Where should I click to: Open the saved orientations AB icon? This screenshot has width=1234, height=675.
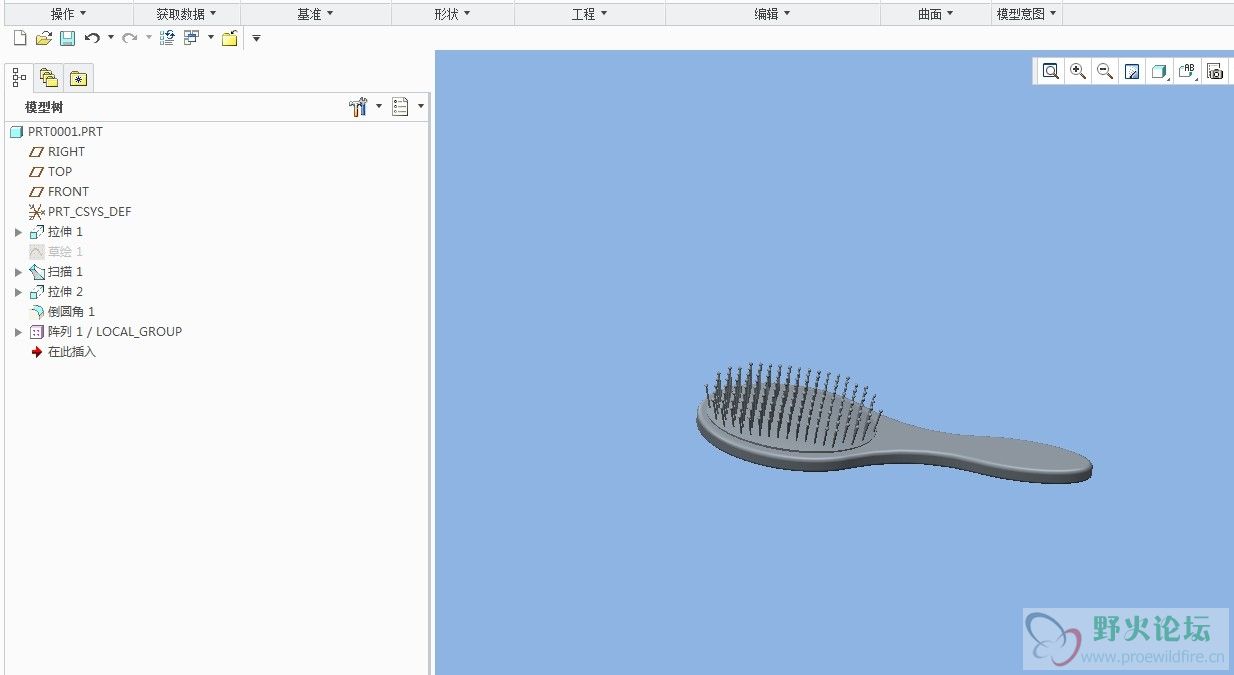(1188, 71)
